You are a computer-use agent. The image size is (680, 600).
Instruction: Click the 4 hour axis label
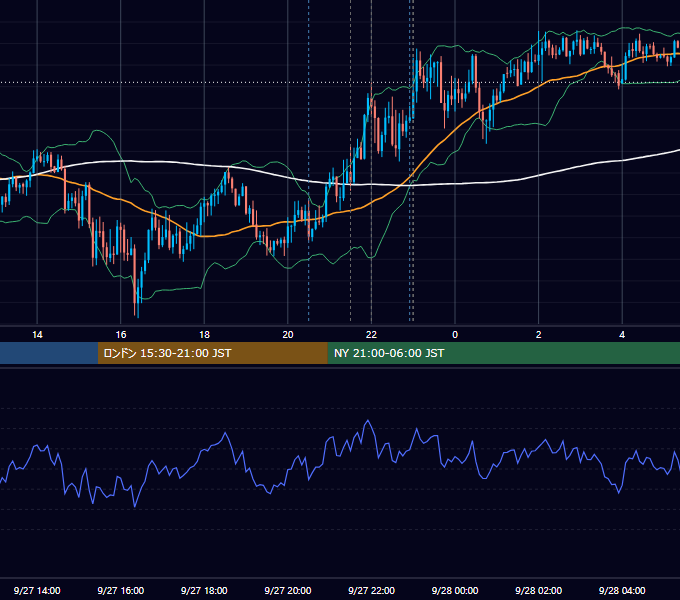click(x=622, y=335)
